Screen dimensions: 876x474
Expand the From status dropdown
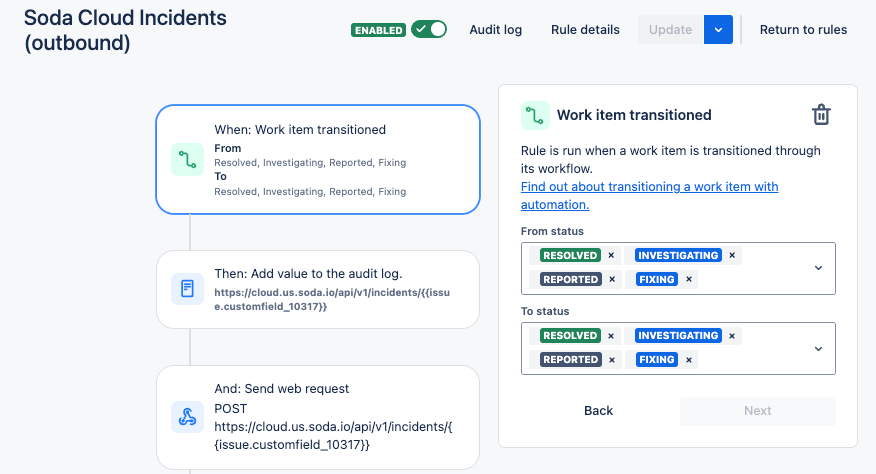click(x=818, y=268)
